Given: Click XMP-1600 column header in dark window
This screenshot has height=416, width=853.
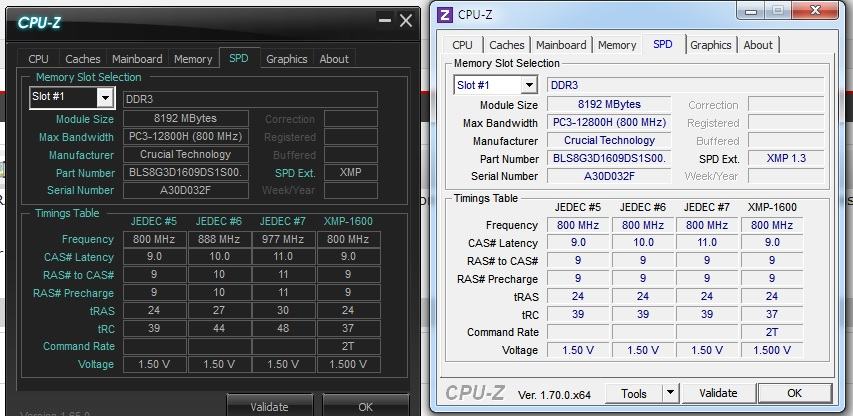Looking at the screenshot, I should point(348,221).
